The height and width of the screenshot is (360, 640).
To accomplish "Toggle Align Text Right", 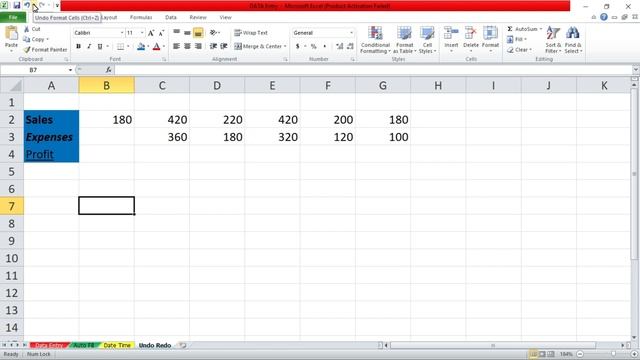I will [x=198, y=46].
